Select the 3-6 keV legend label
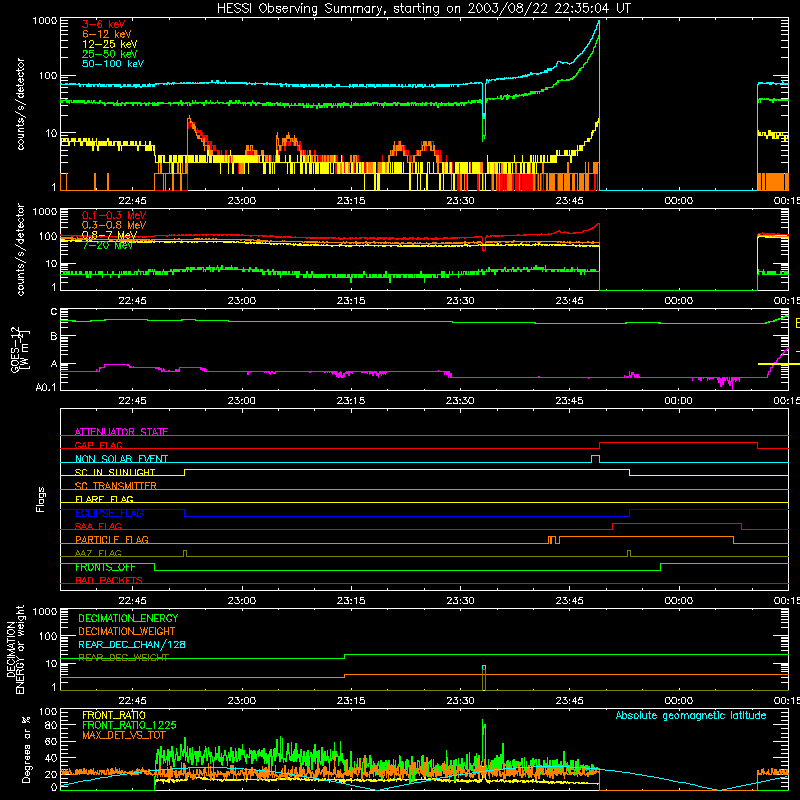Image resolution: width=800 pixels, height=800 pixels. click(104, 24)
